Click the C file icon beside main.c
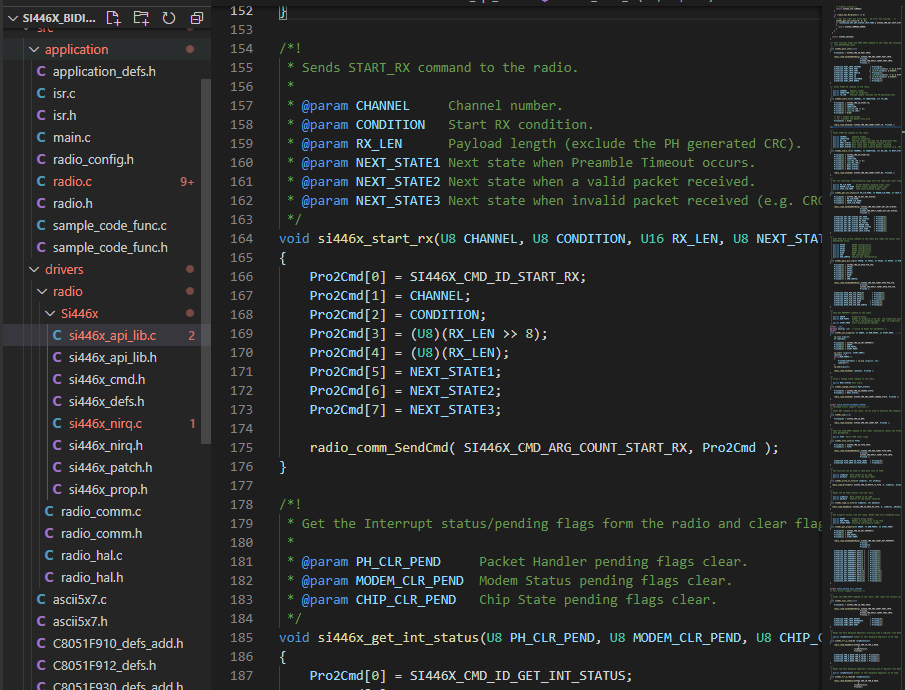905x690 pixels. pos(41,137)
